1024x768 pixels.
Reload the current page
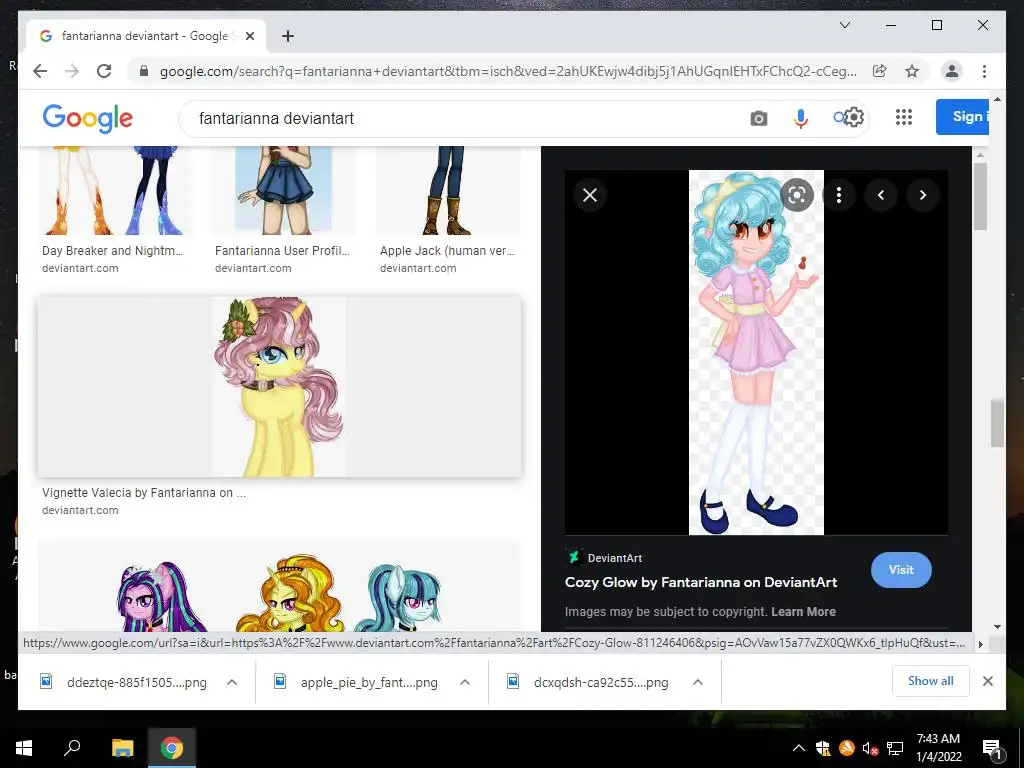coord(104,71)
